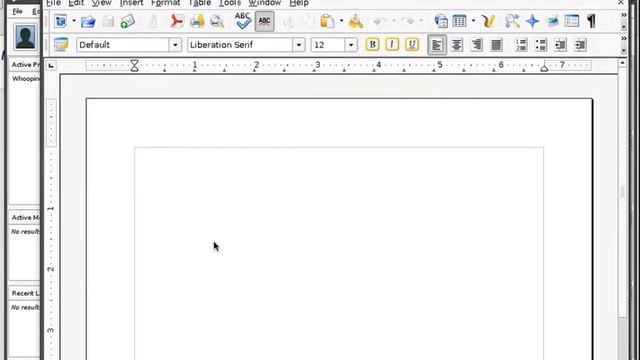
Task: Expand Undo history dropdown arrow
Action: coord(393,21)
